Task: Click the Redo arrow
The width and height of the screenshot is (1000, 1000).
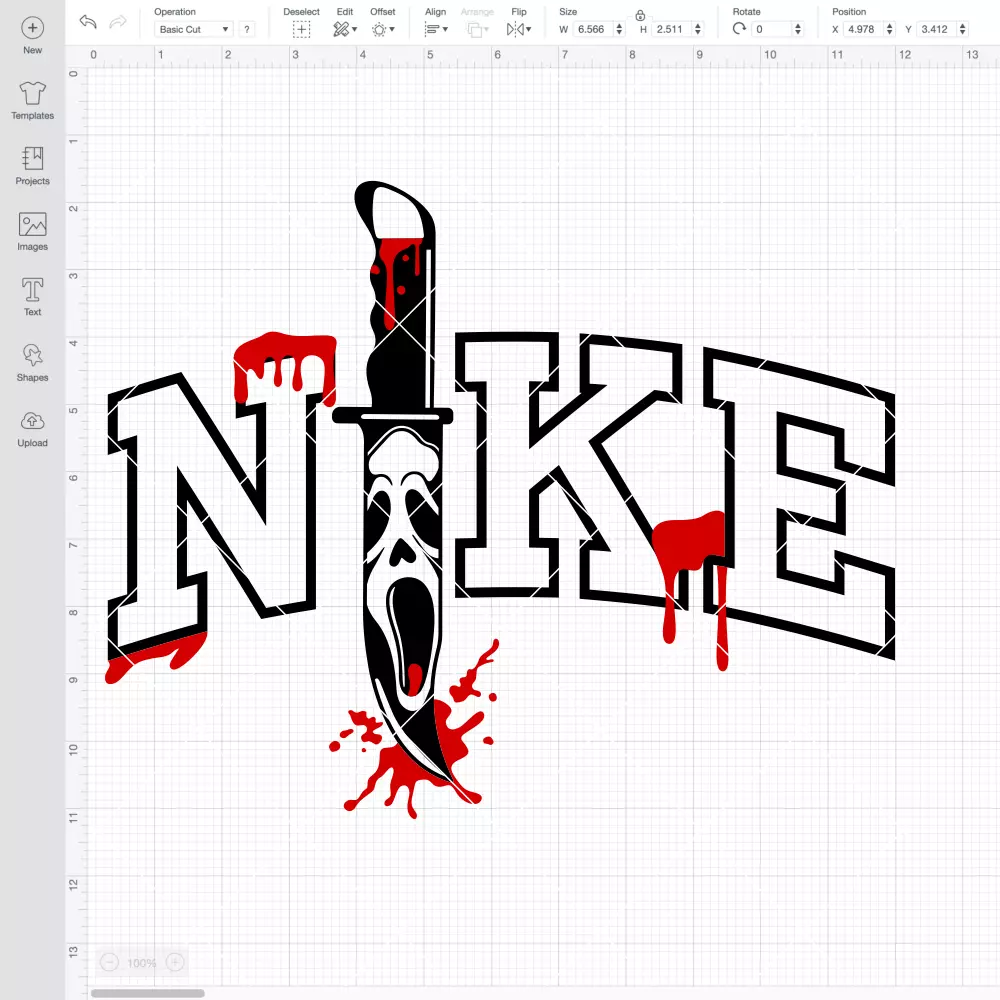Action: tap(118, 22)
